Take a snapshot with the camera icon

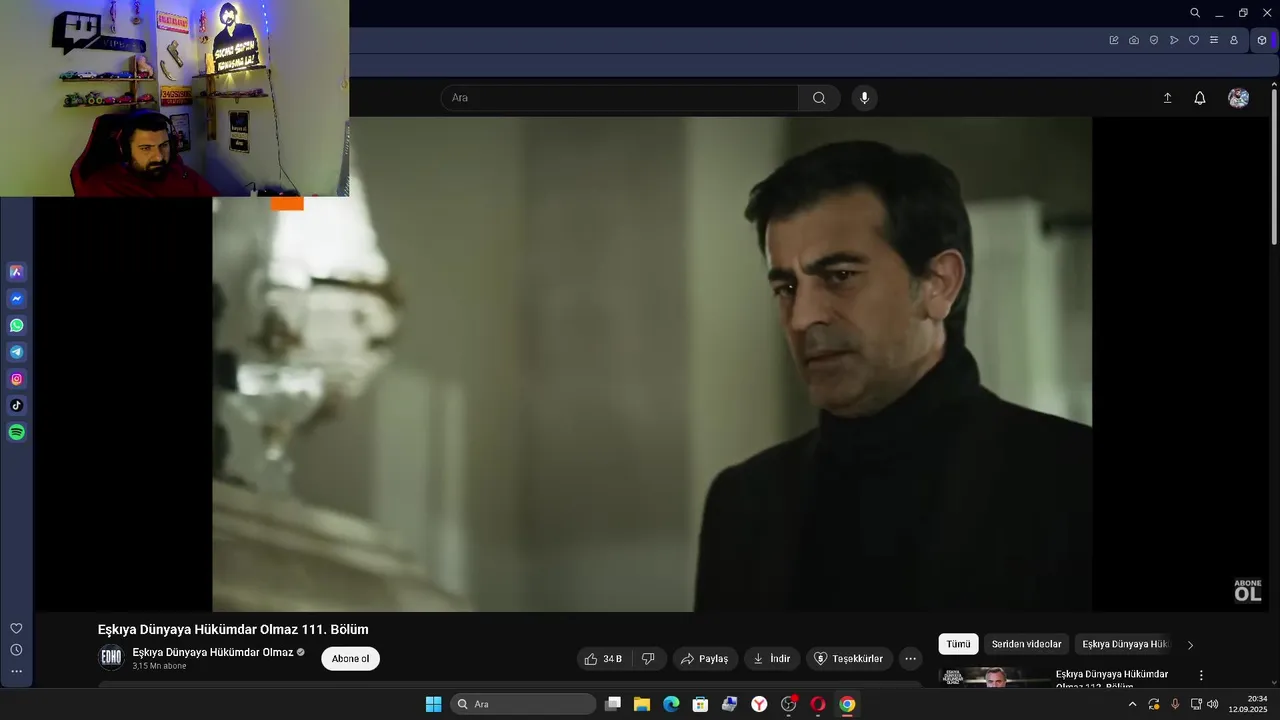pos(1134,40)
